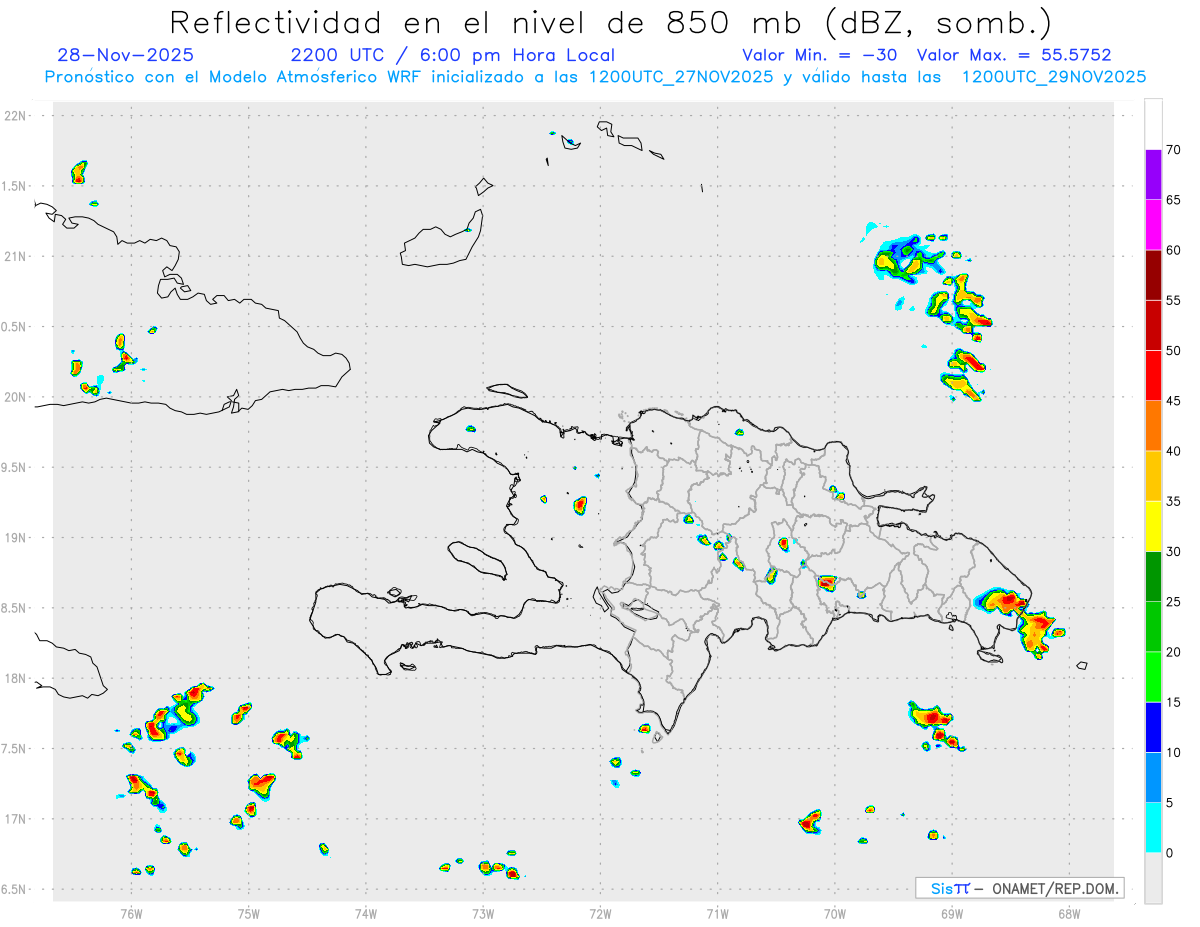Select the bright green 15-20 dBZ swatch
This screenshot has width=1200, height=927.
[1153, 677]
